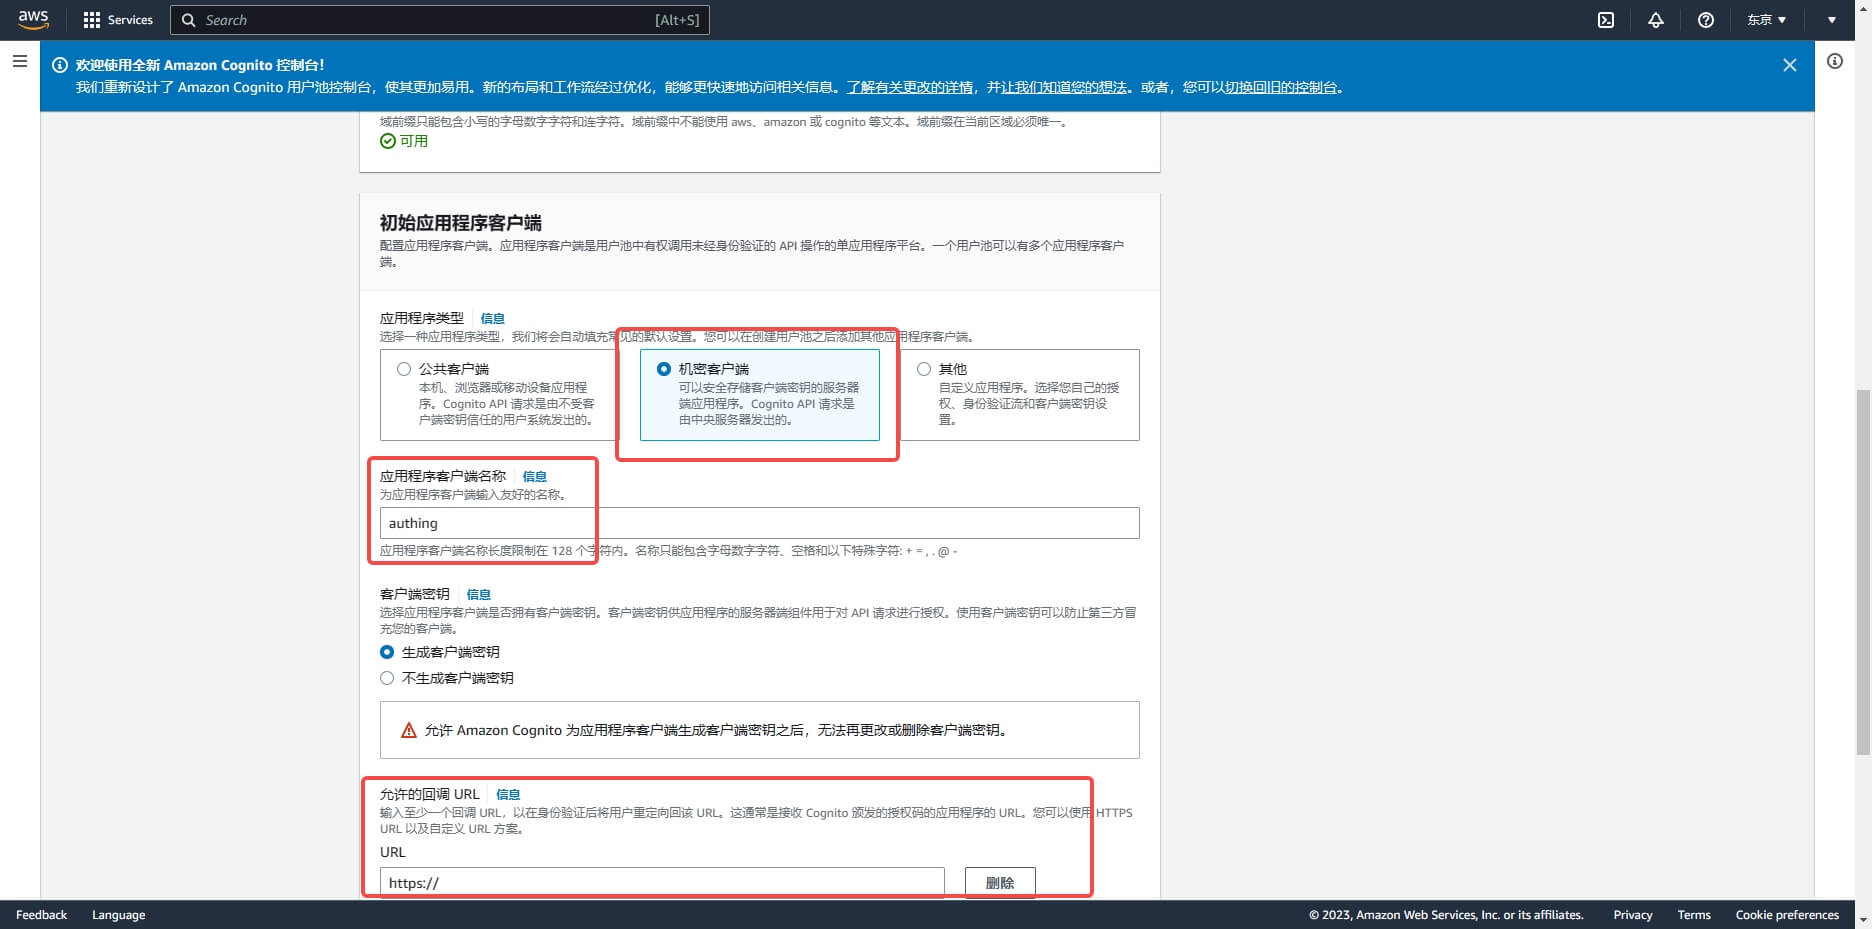Open 信息 link next to 应用程序类型
Image resolution: width=1872 pixels, height=929 pixels.
[x=492, y=318]
